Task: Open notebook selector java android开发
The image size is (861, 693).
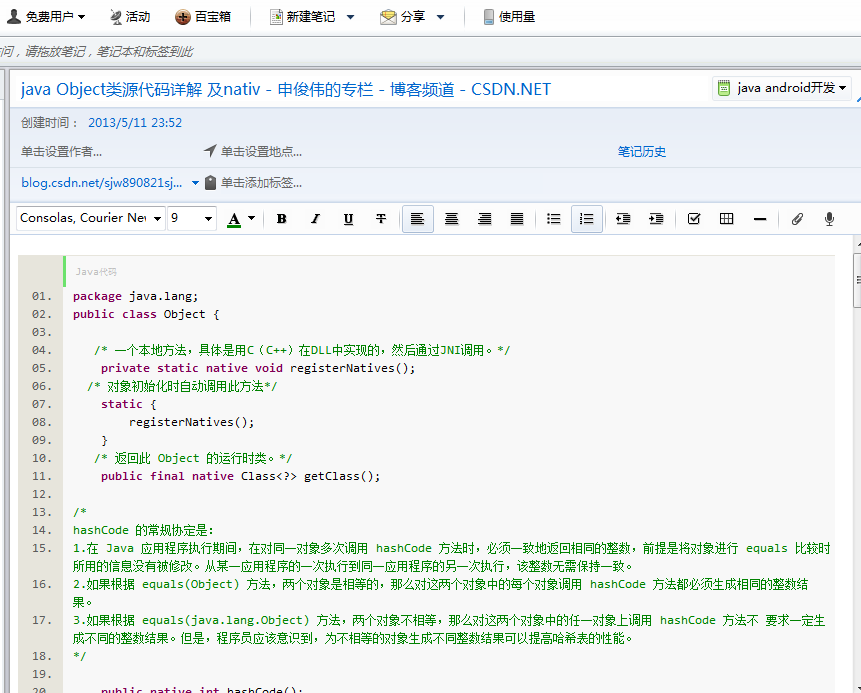Action: pos(781,88)
